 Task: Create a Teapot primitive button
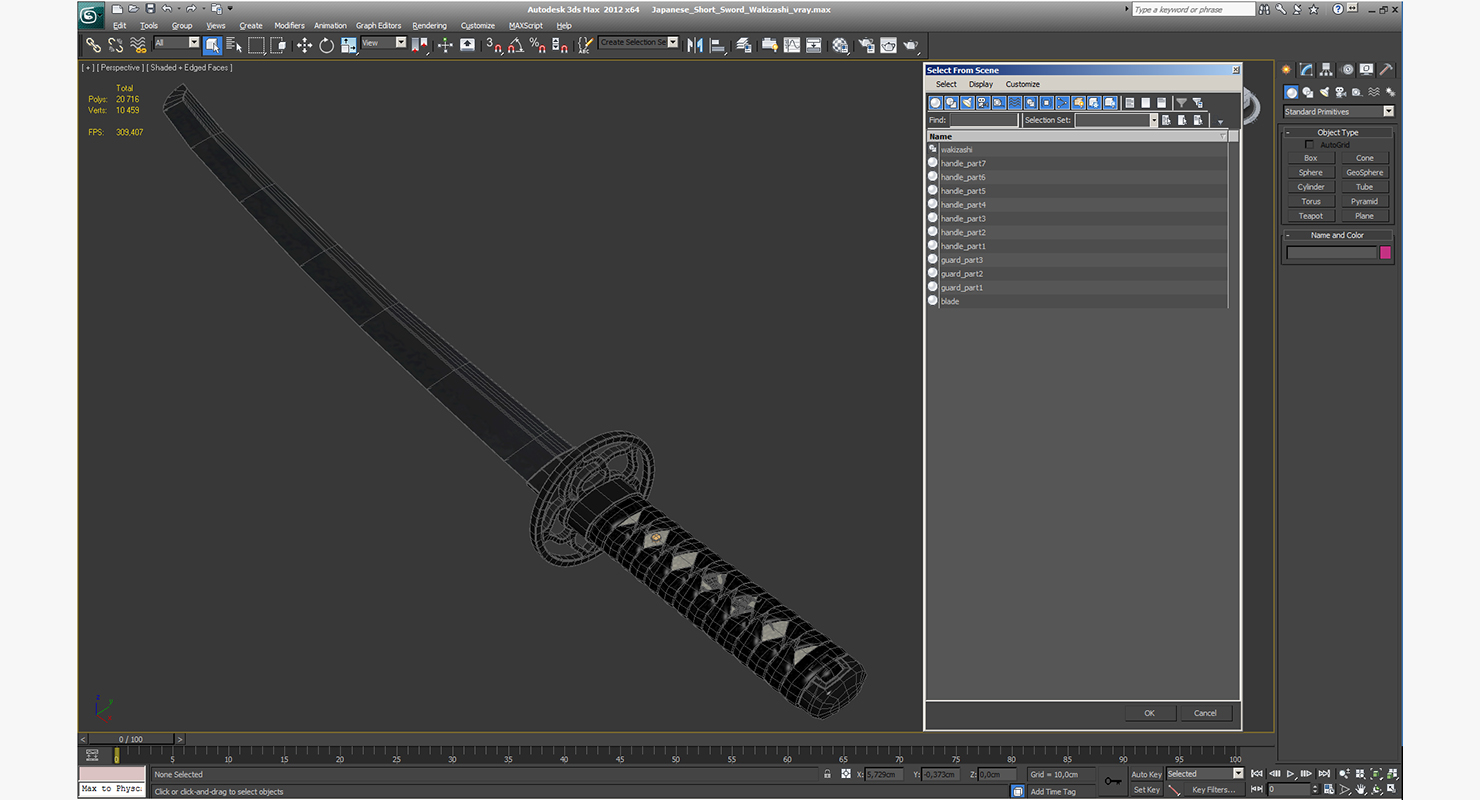(1311, 216)
